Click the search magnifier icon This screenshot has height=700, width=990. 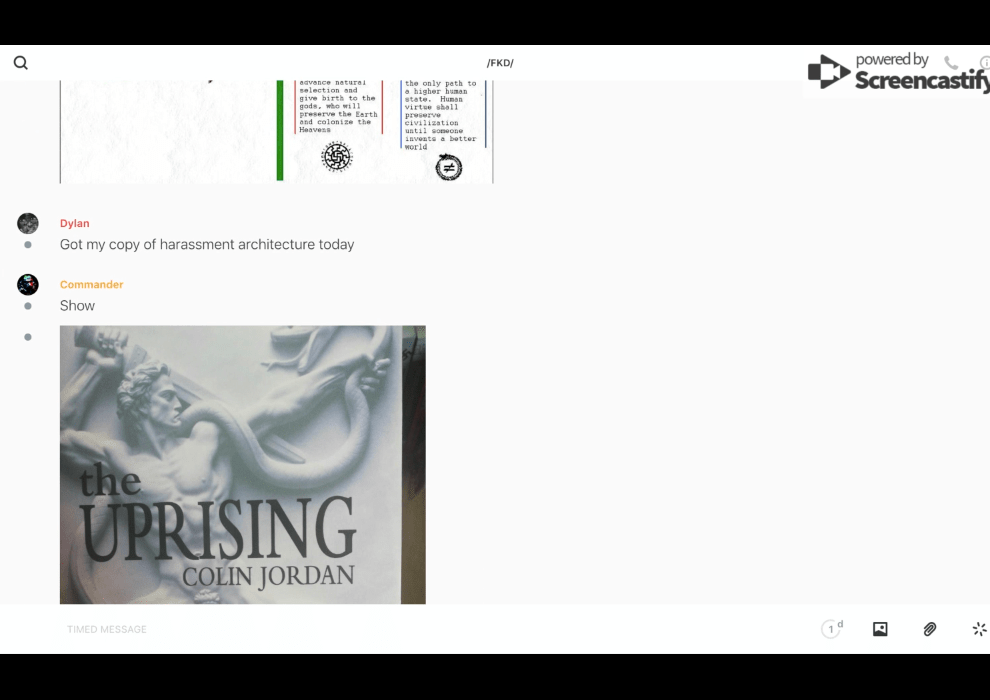(x=21, y=63)
